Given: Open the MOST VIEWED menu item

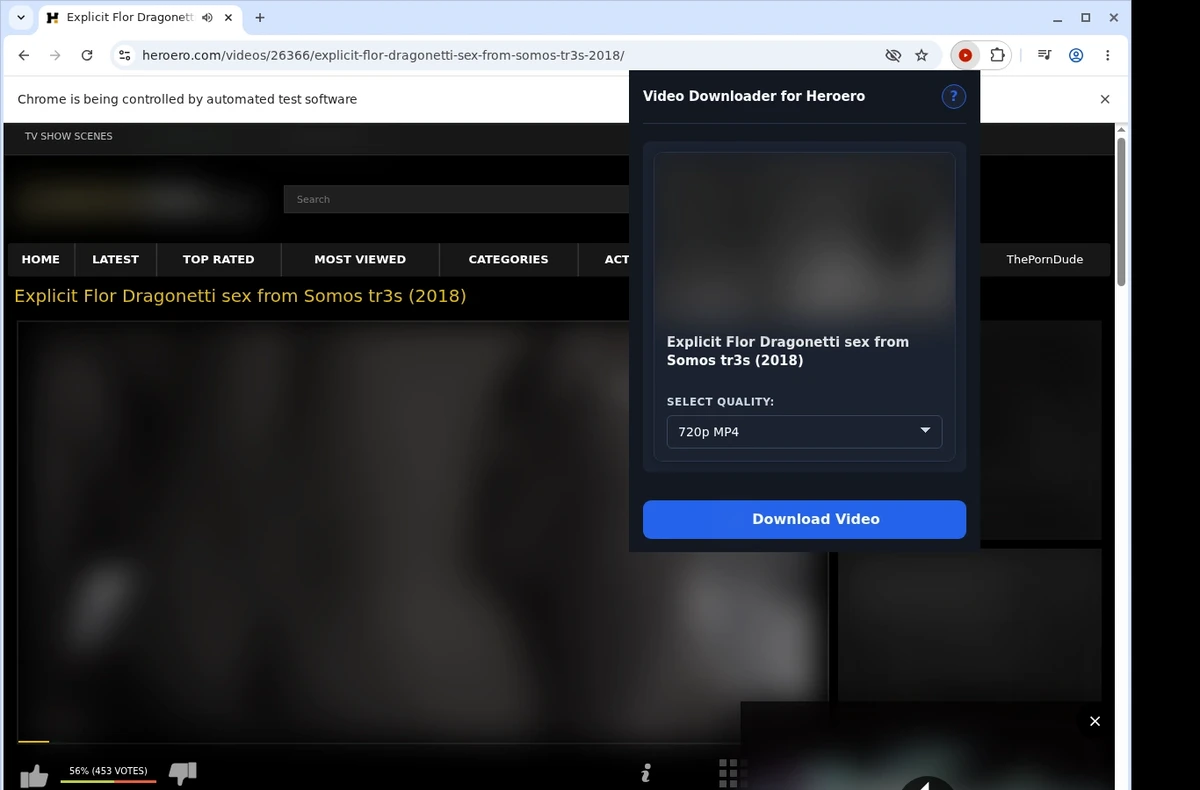Looking at the screenshot, I should point(360,259).
